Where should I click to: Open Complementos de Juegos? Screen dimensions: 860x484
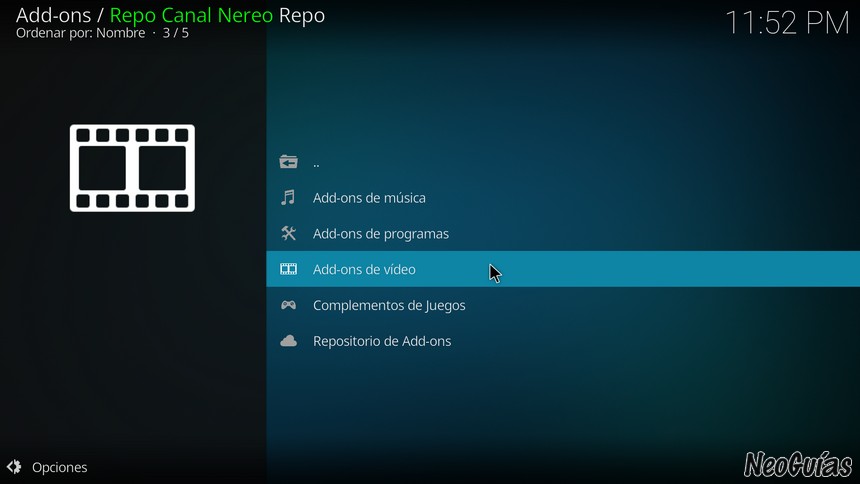point(563,305)
